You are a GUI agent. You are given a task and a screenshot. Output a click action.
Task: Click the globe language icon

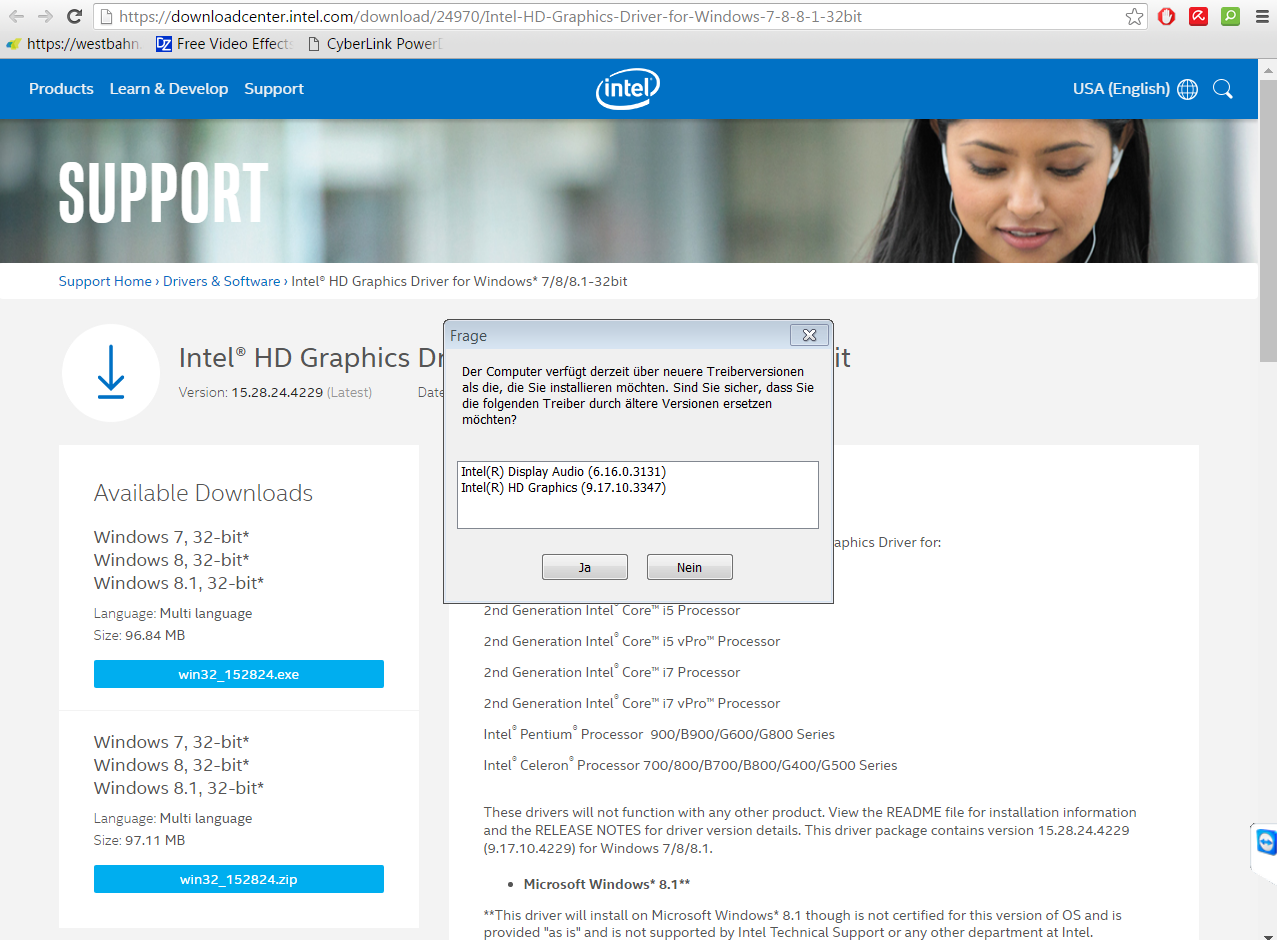[1188, 89]
